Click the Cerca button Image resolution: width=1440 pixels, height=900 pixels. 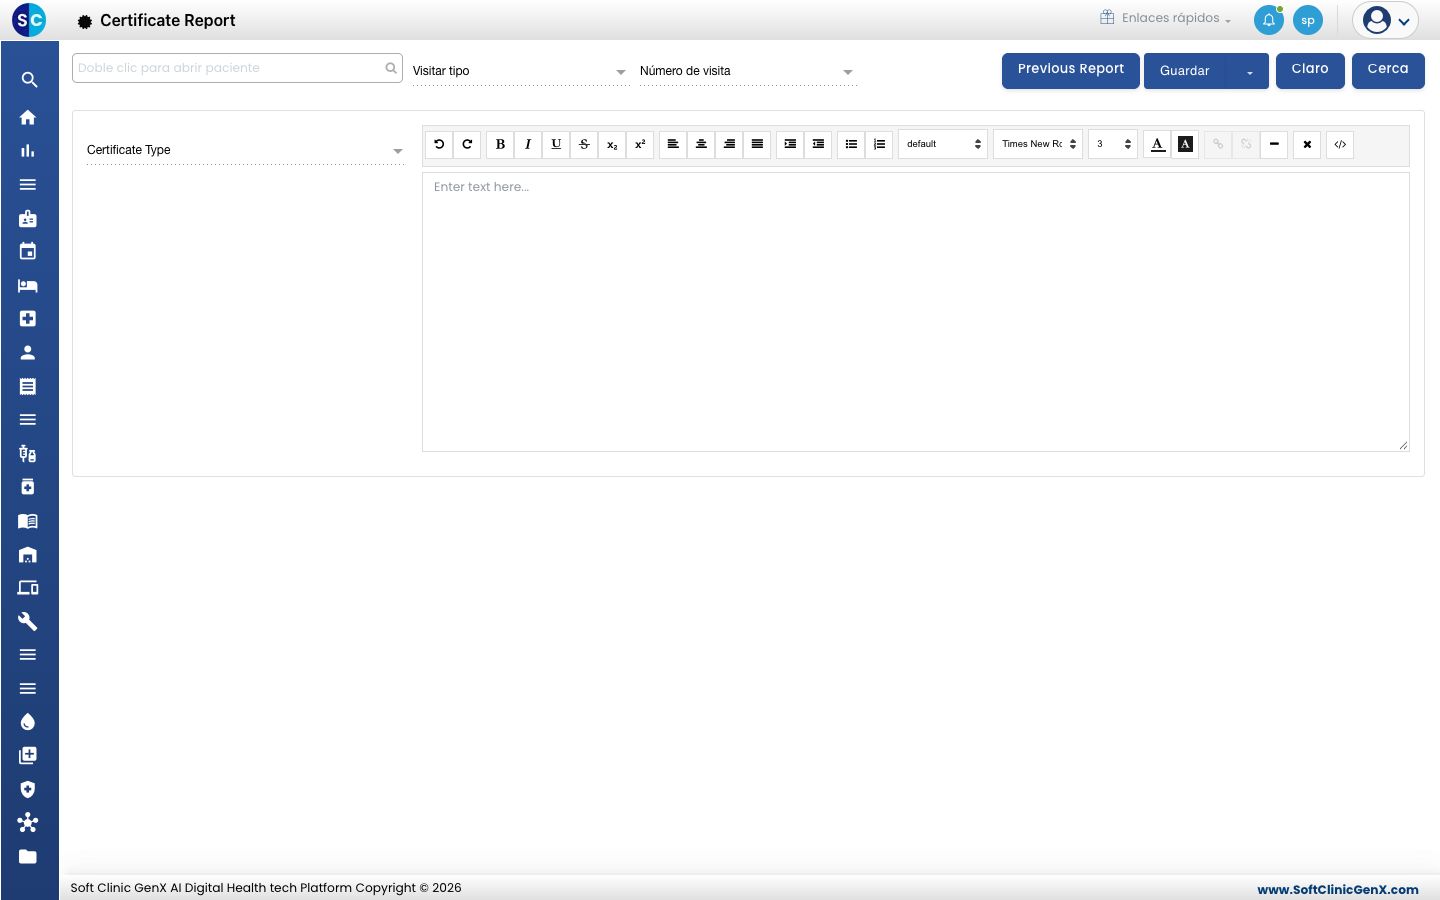tap(1388, 70)
